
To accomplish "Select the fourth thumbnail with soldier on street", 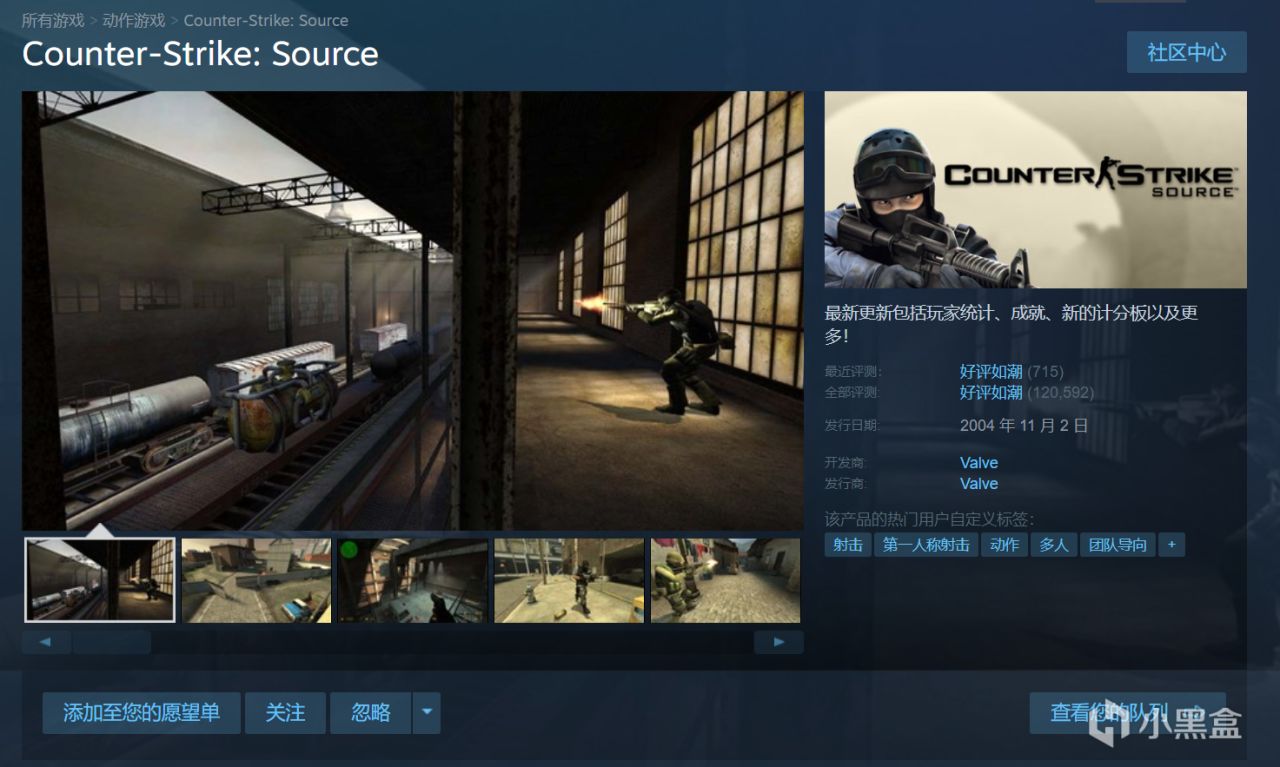I will pos(569,580).
